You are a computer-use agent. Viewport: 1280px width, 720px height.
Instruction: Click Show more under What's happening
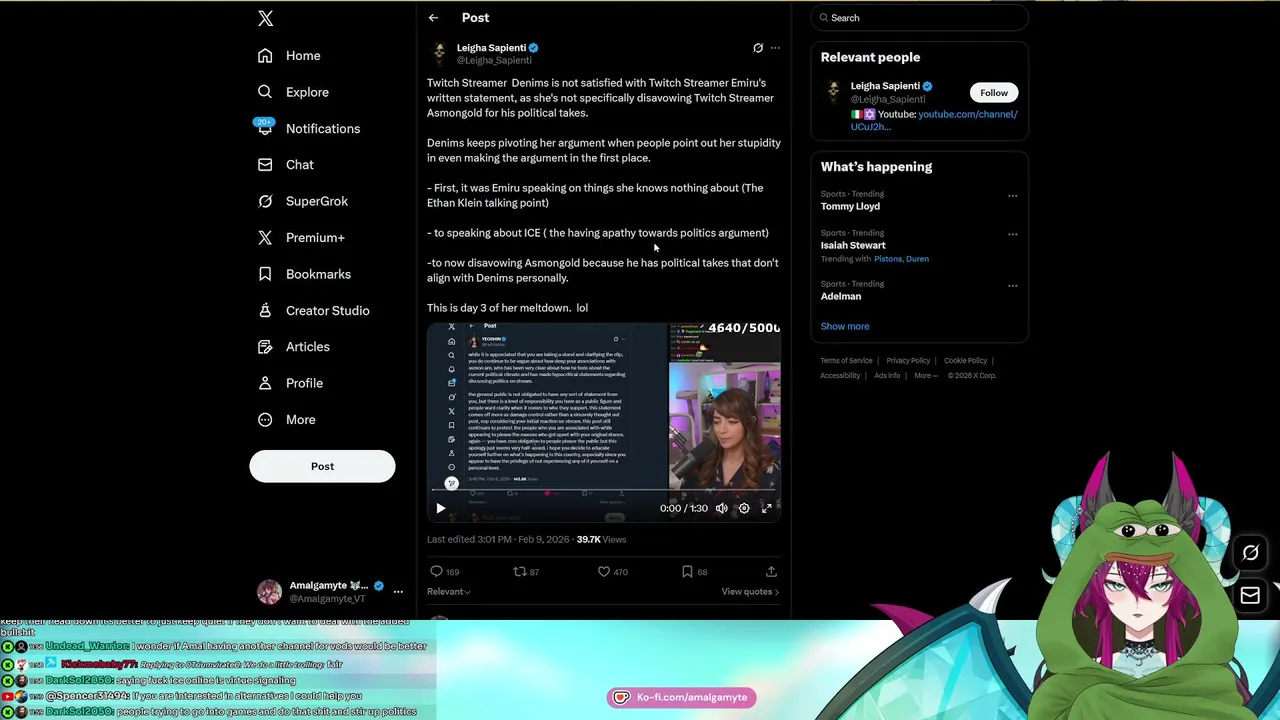845,326
